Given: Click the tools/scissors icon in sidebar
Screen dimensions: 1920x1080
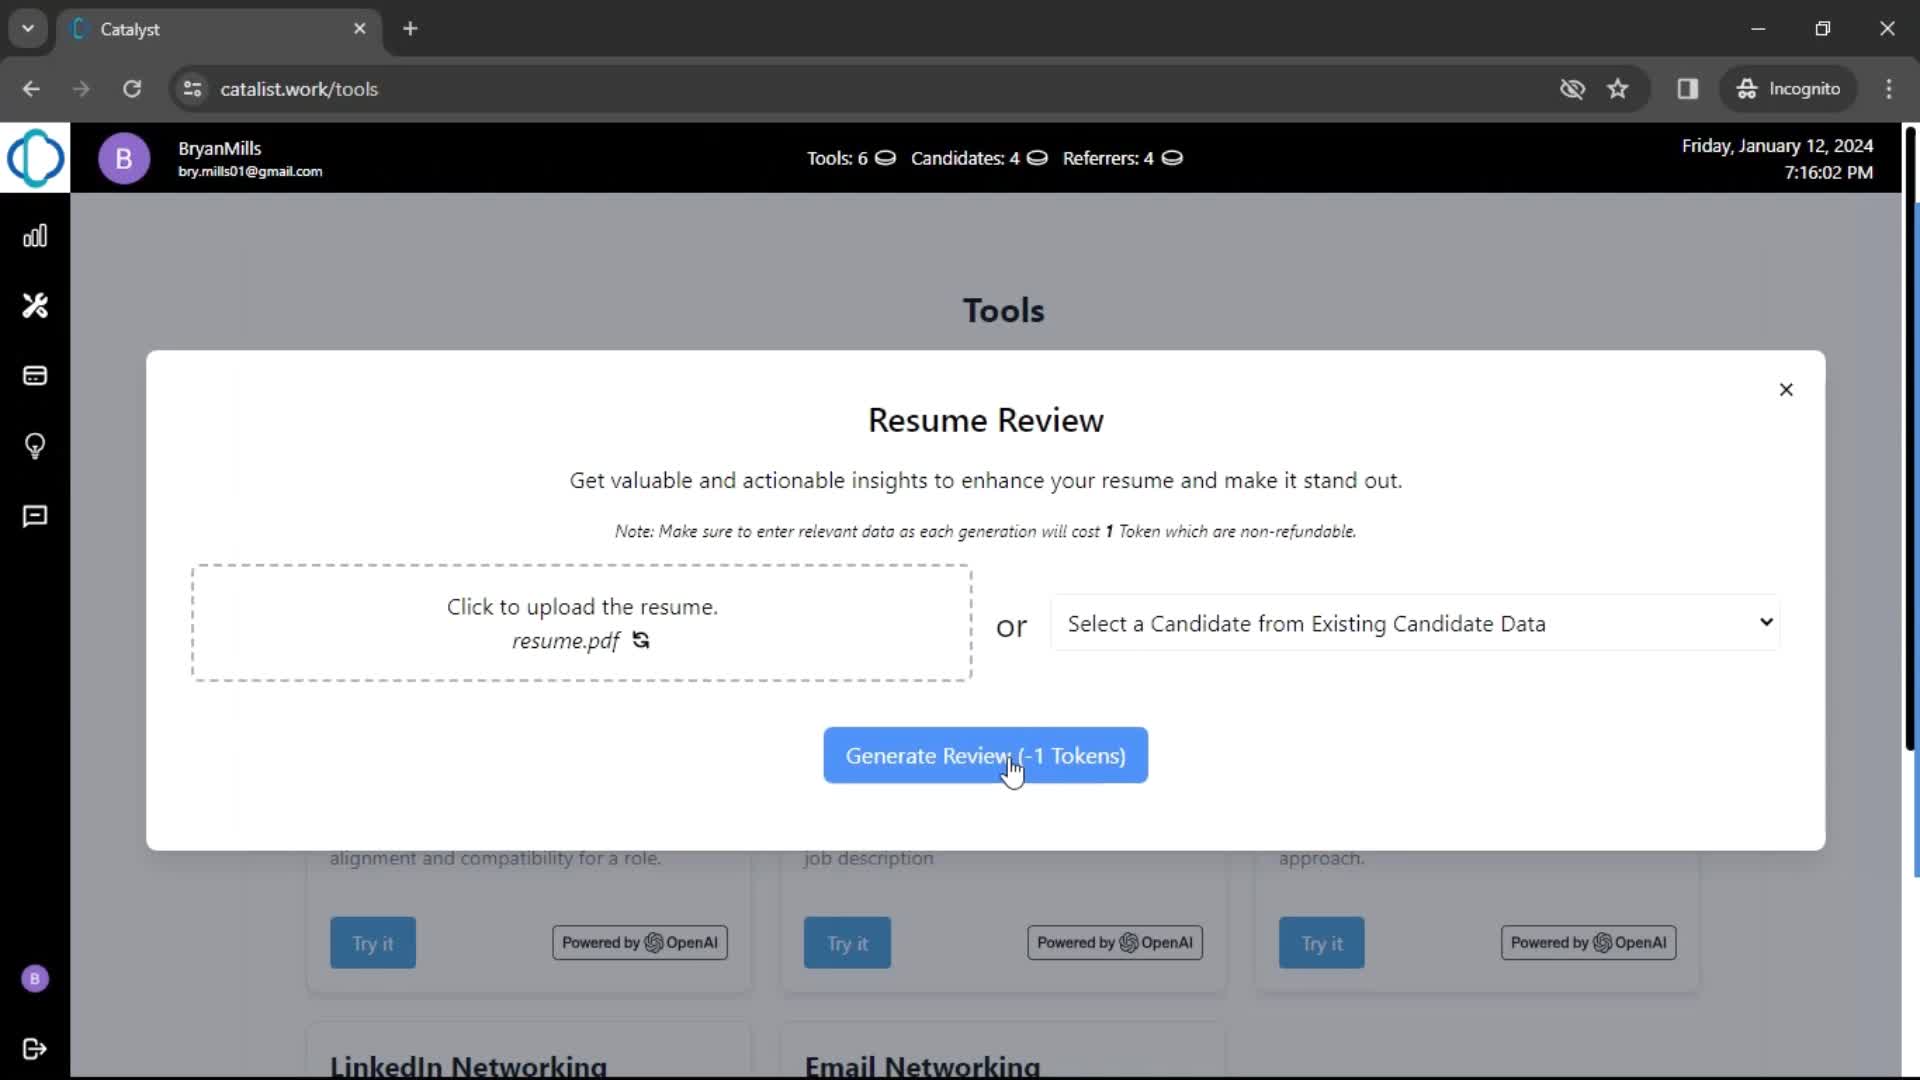Looking at the screenshot, I should click(x=36, y=305).
